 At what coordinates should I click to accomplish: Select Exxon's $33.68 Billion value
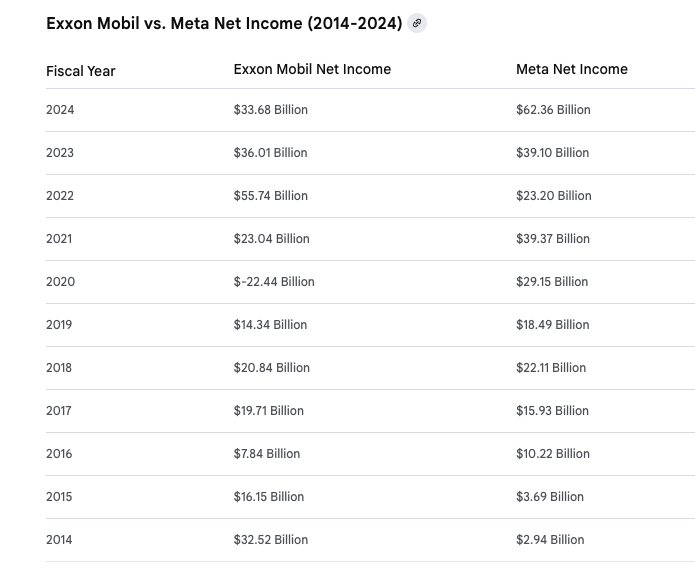tap(271, 110)
